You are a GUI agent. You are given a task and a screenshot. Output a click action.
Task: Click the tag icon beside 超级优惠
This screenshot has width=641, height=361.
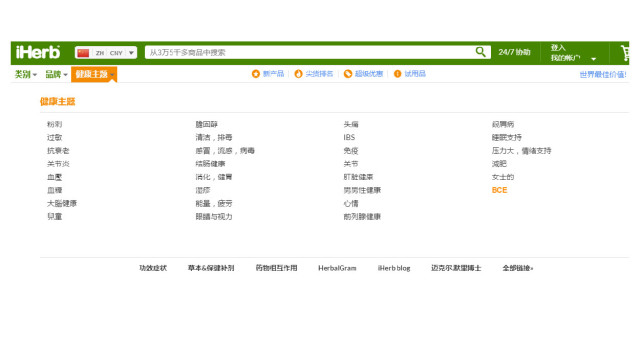click(x=348, y=74)
